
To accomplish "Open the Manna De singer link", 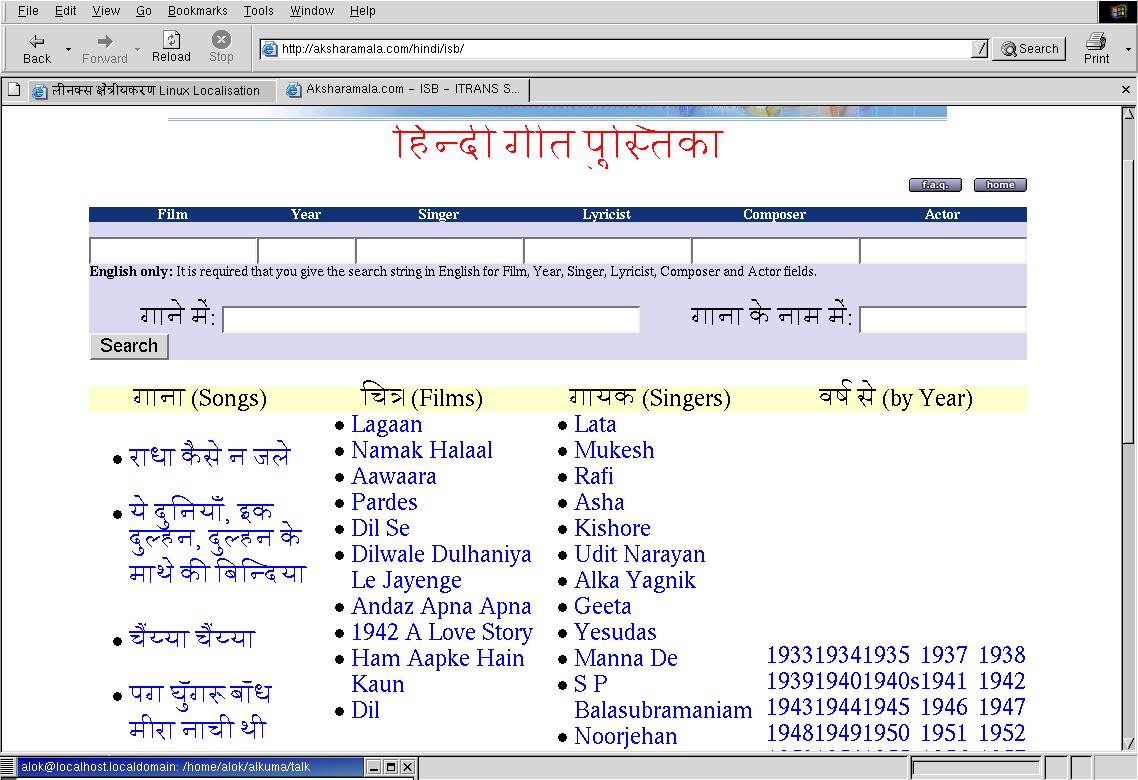I will pyautogui.click(x=626, y=658).
